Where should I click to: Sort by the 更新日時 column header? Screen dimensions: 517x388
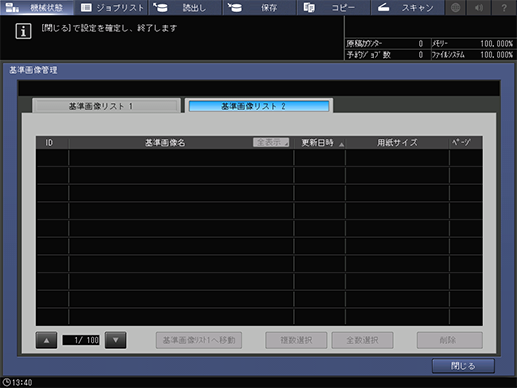point(320,143)
